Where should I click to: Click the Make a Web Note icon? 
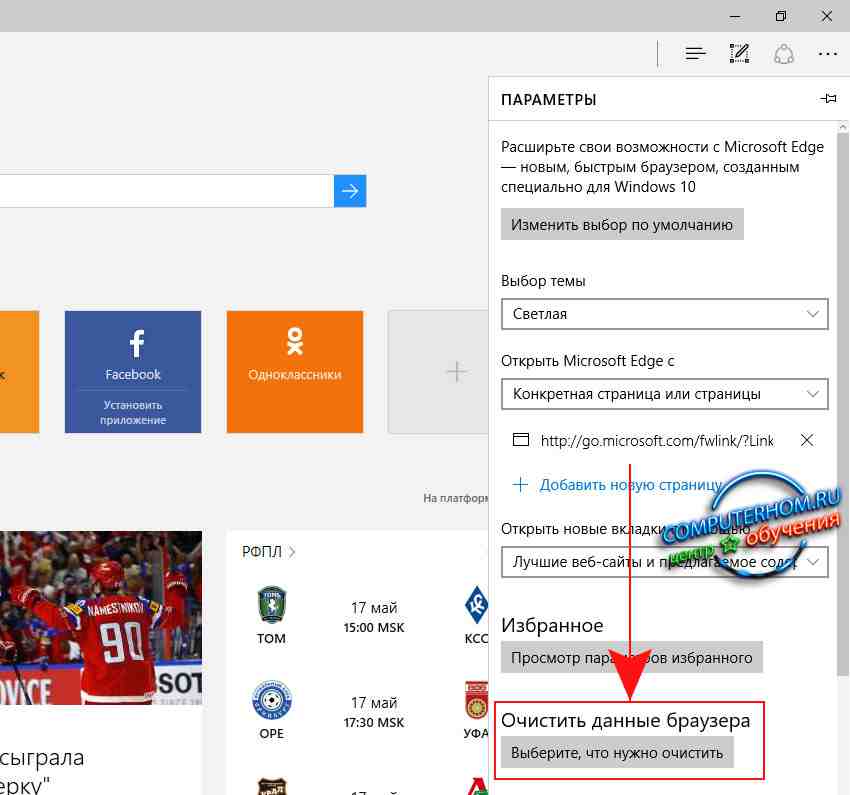click(740, 54)
